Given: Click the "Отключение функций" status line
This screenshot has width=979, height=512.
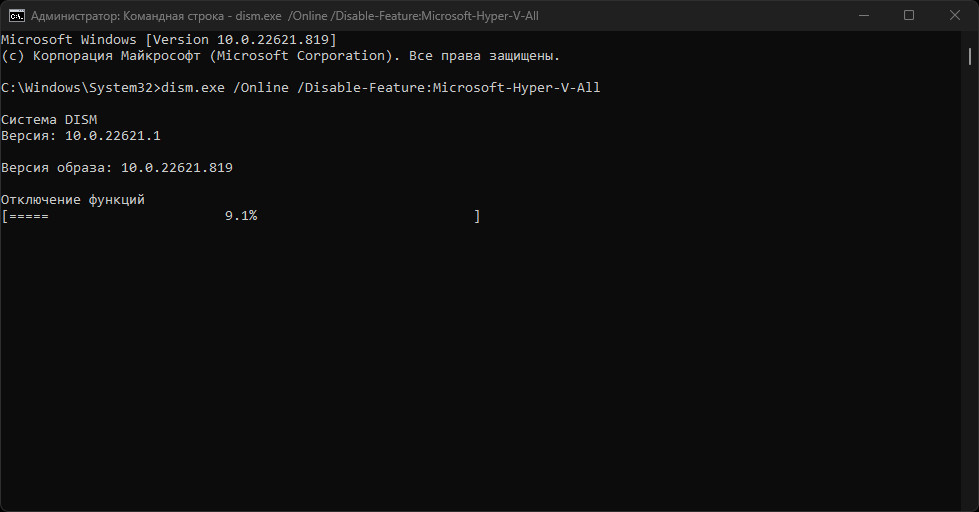Looking at the screenshot, I should coord(72,199).
